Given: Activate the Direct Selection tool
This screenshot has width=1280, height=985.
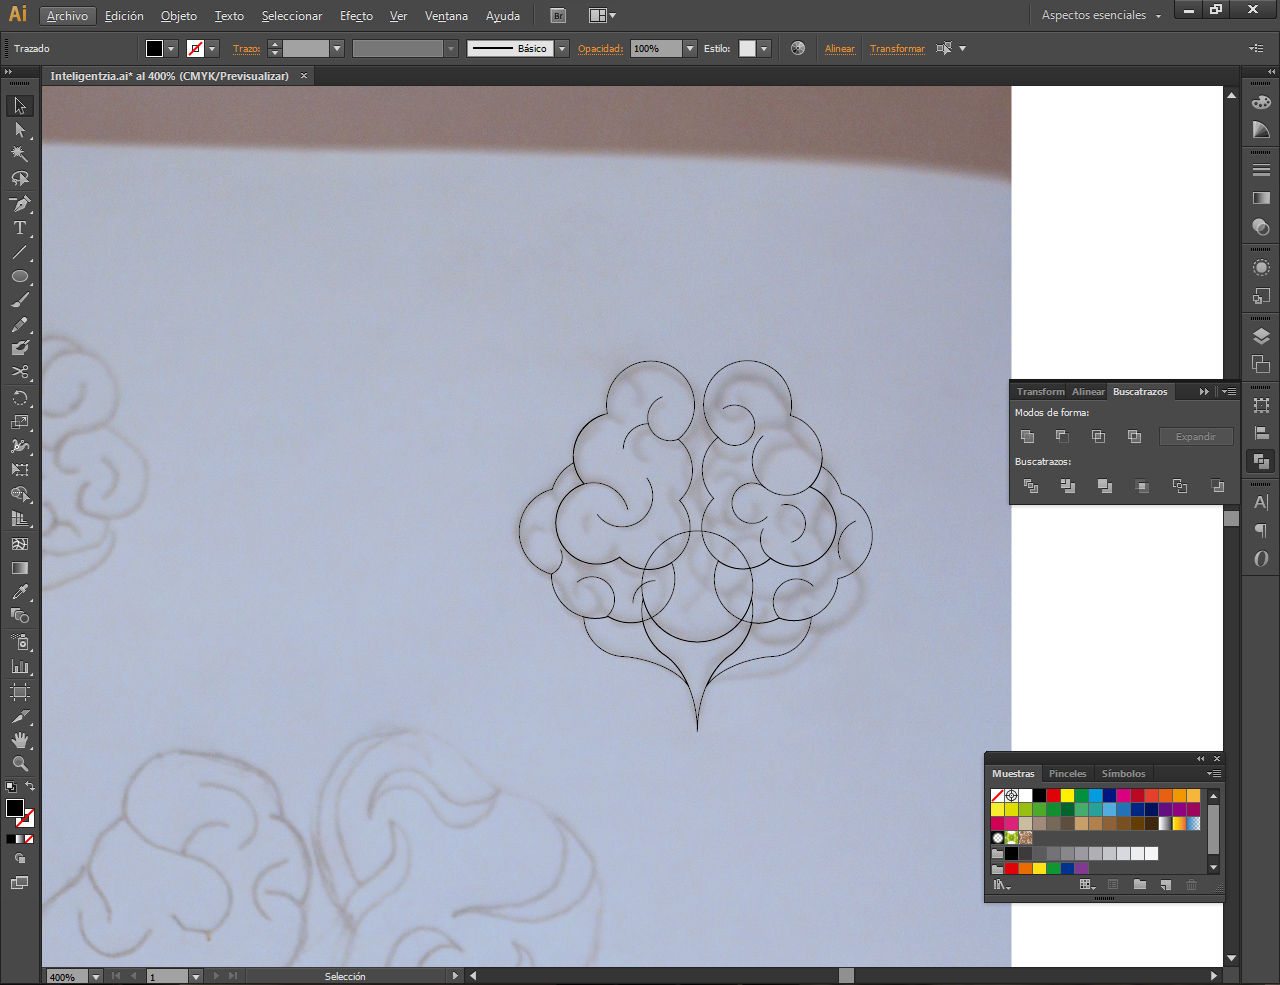Looking at the screenshot, I should pyautogui.click(x=20, y=130).
